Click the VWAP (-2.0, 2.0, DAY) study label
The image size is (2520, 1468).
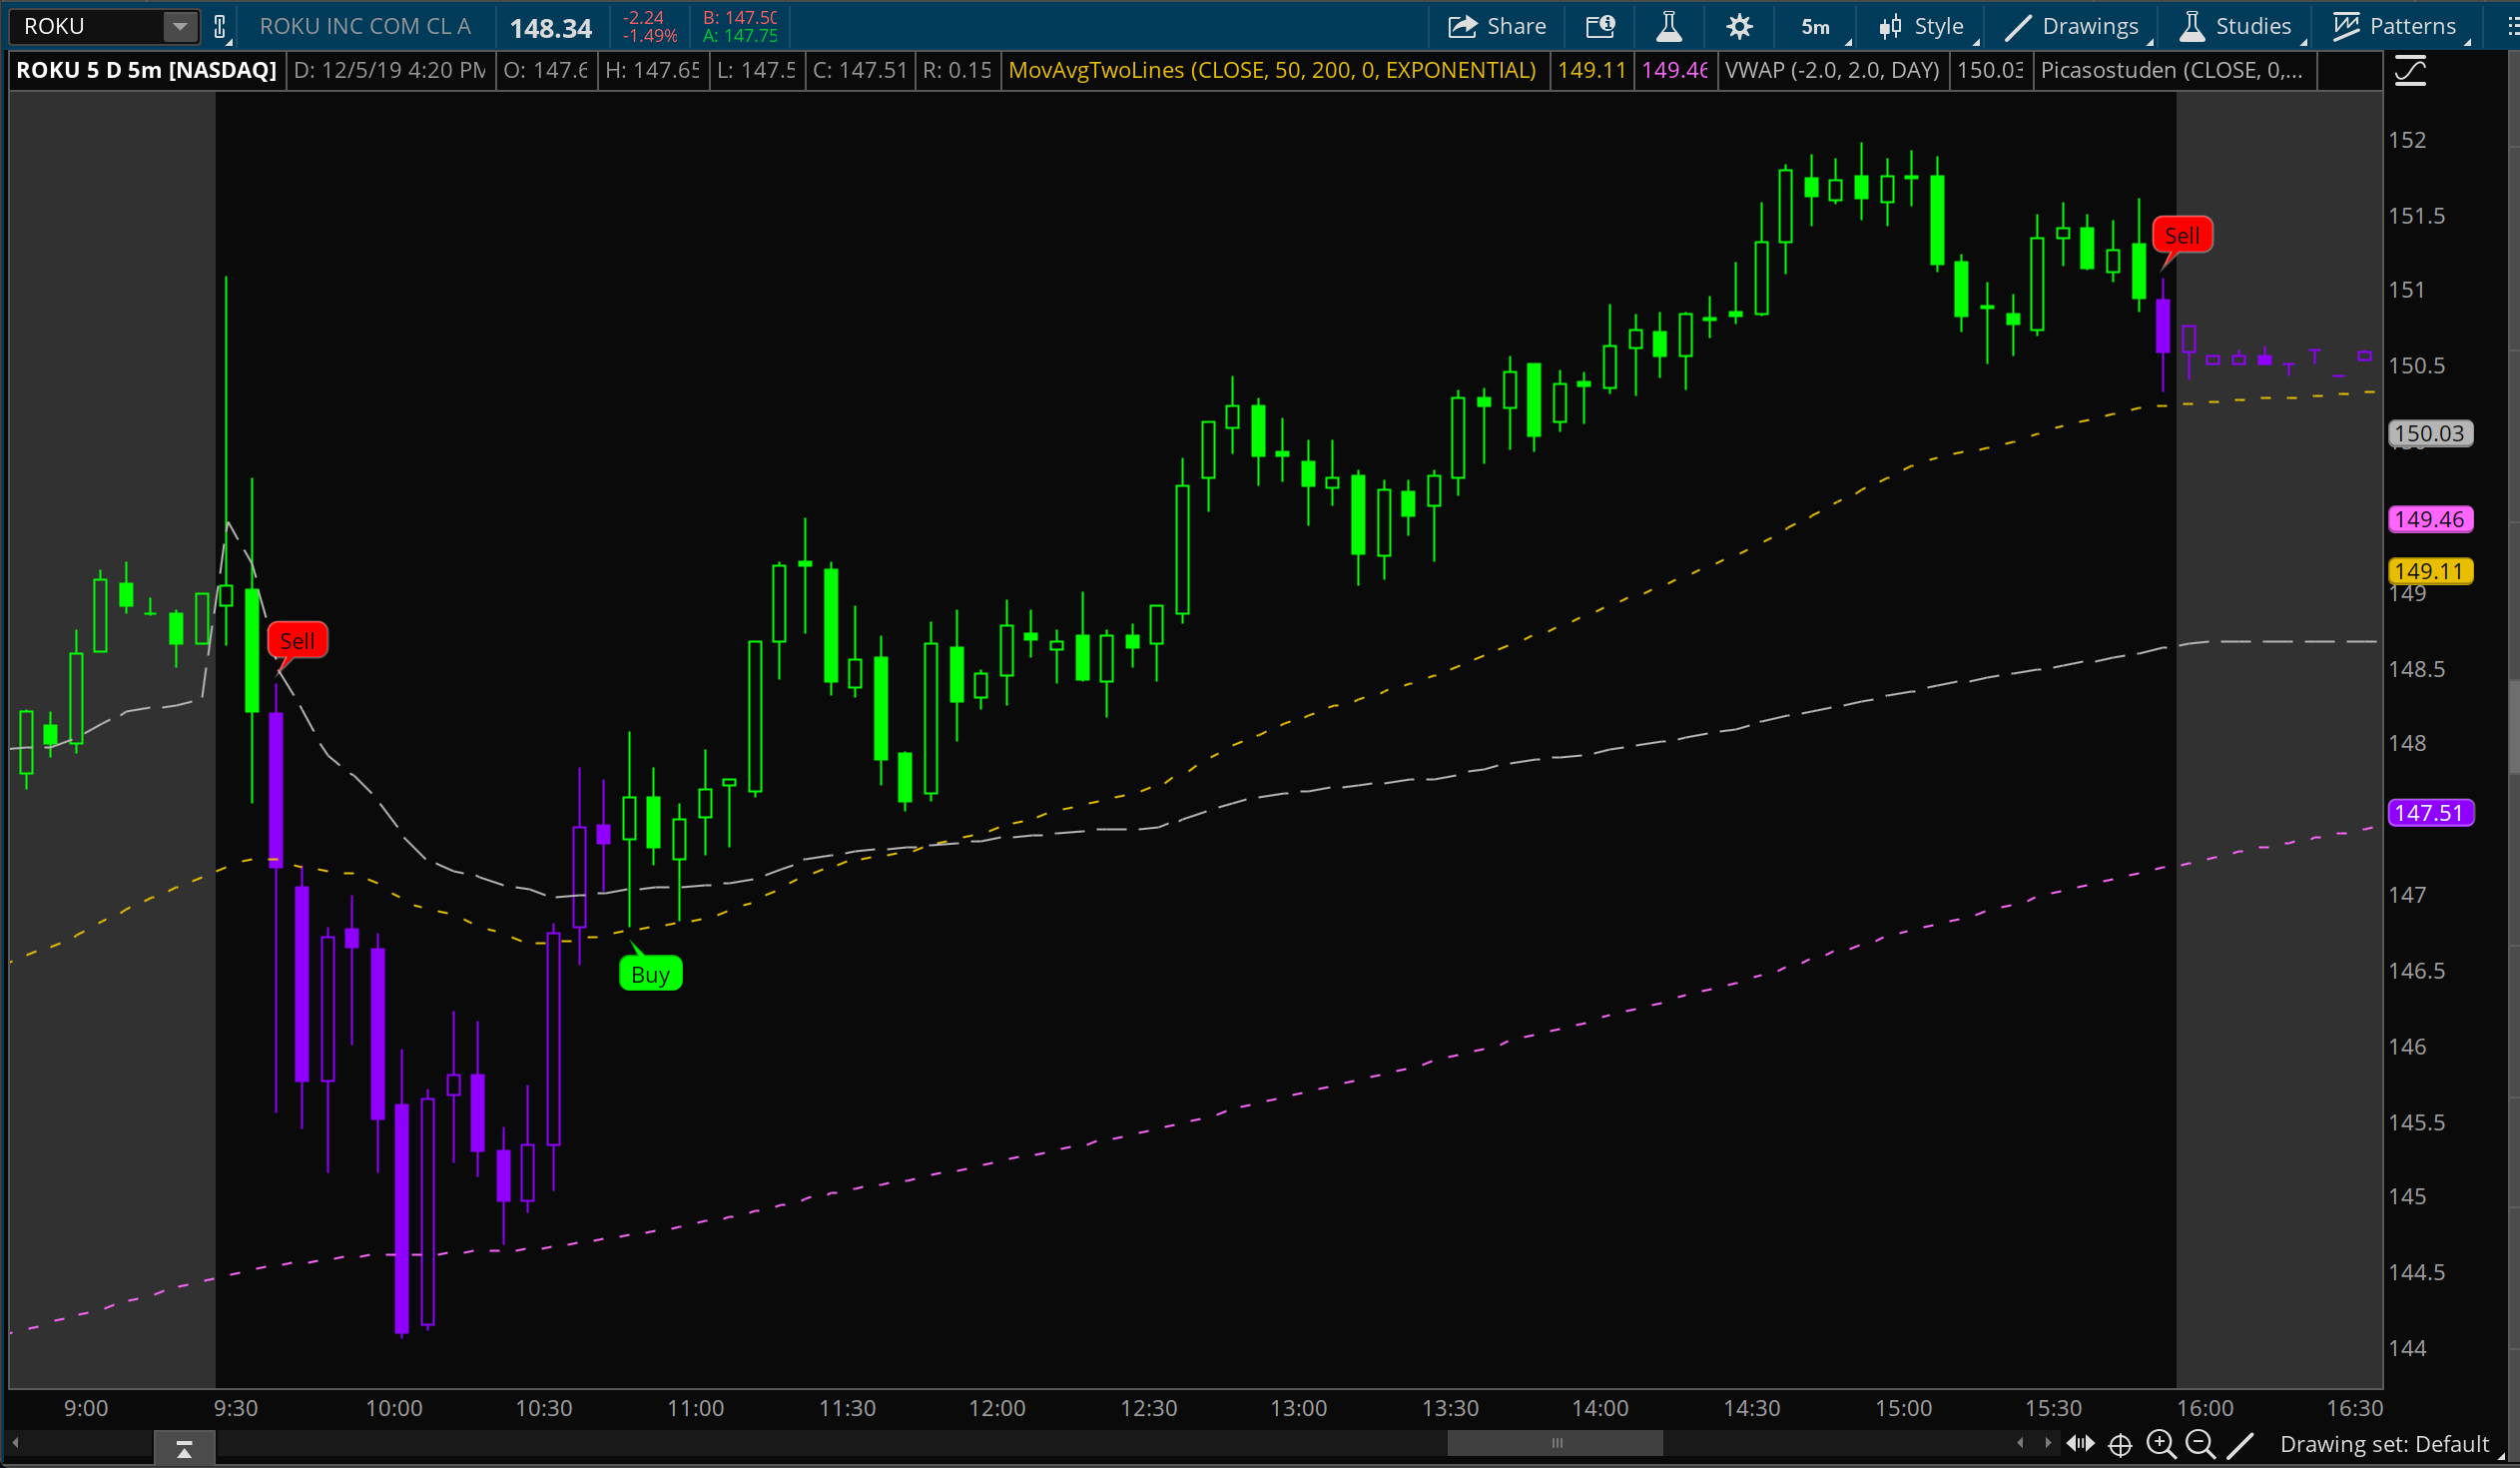coord(1832,71)
